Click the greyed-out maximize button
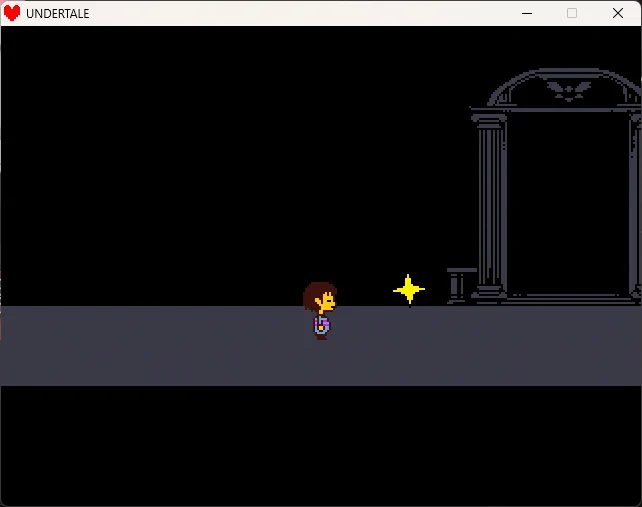Viewport: 642px width, 507px height. 572,13
